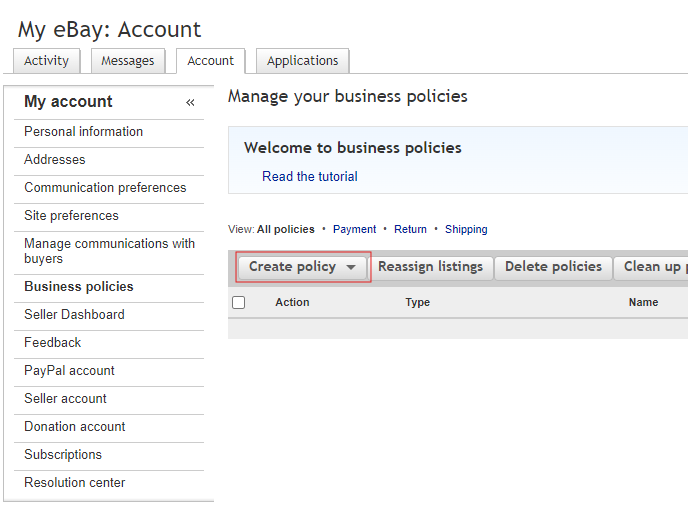
Task: Tick the select-all policies checkbox
Action: [239, 302]
